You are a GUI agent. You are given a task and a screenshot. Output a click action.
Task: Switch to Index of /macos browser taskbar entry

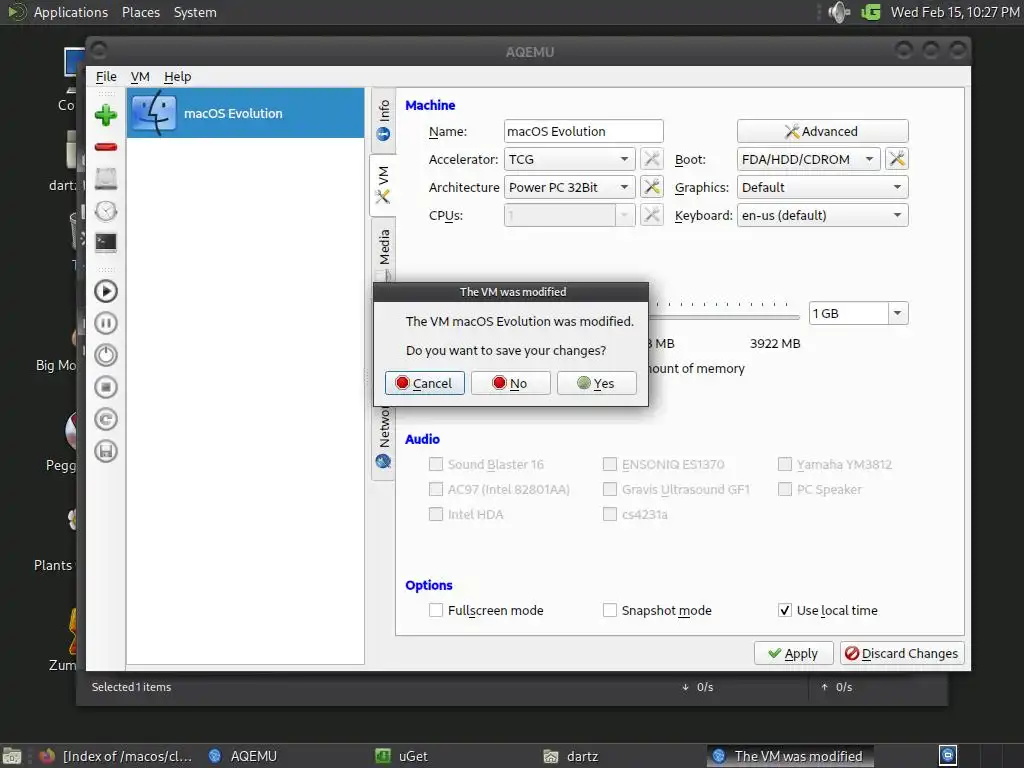point(116,756)
